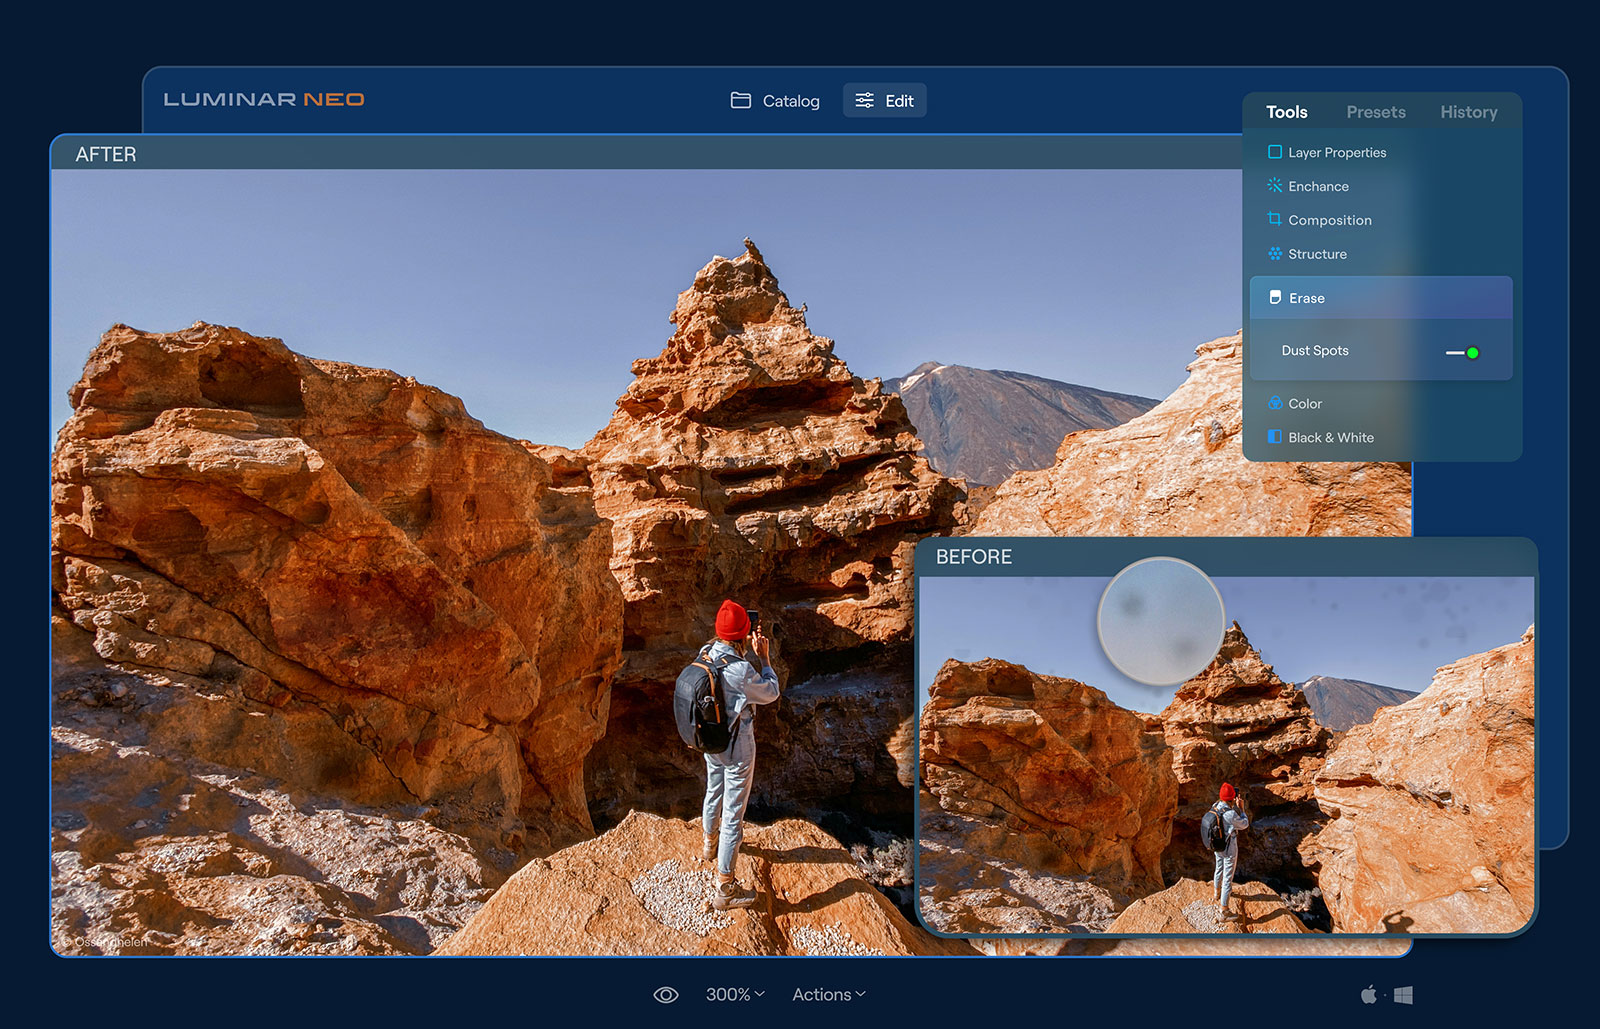
Task: Toggle preview with the eye icon
Action: (665, 994)
